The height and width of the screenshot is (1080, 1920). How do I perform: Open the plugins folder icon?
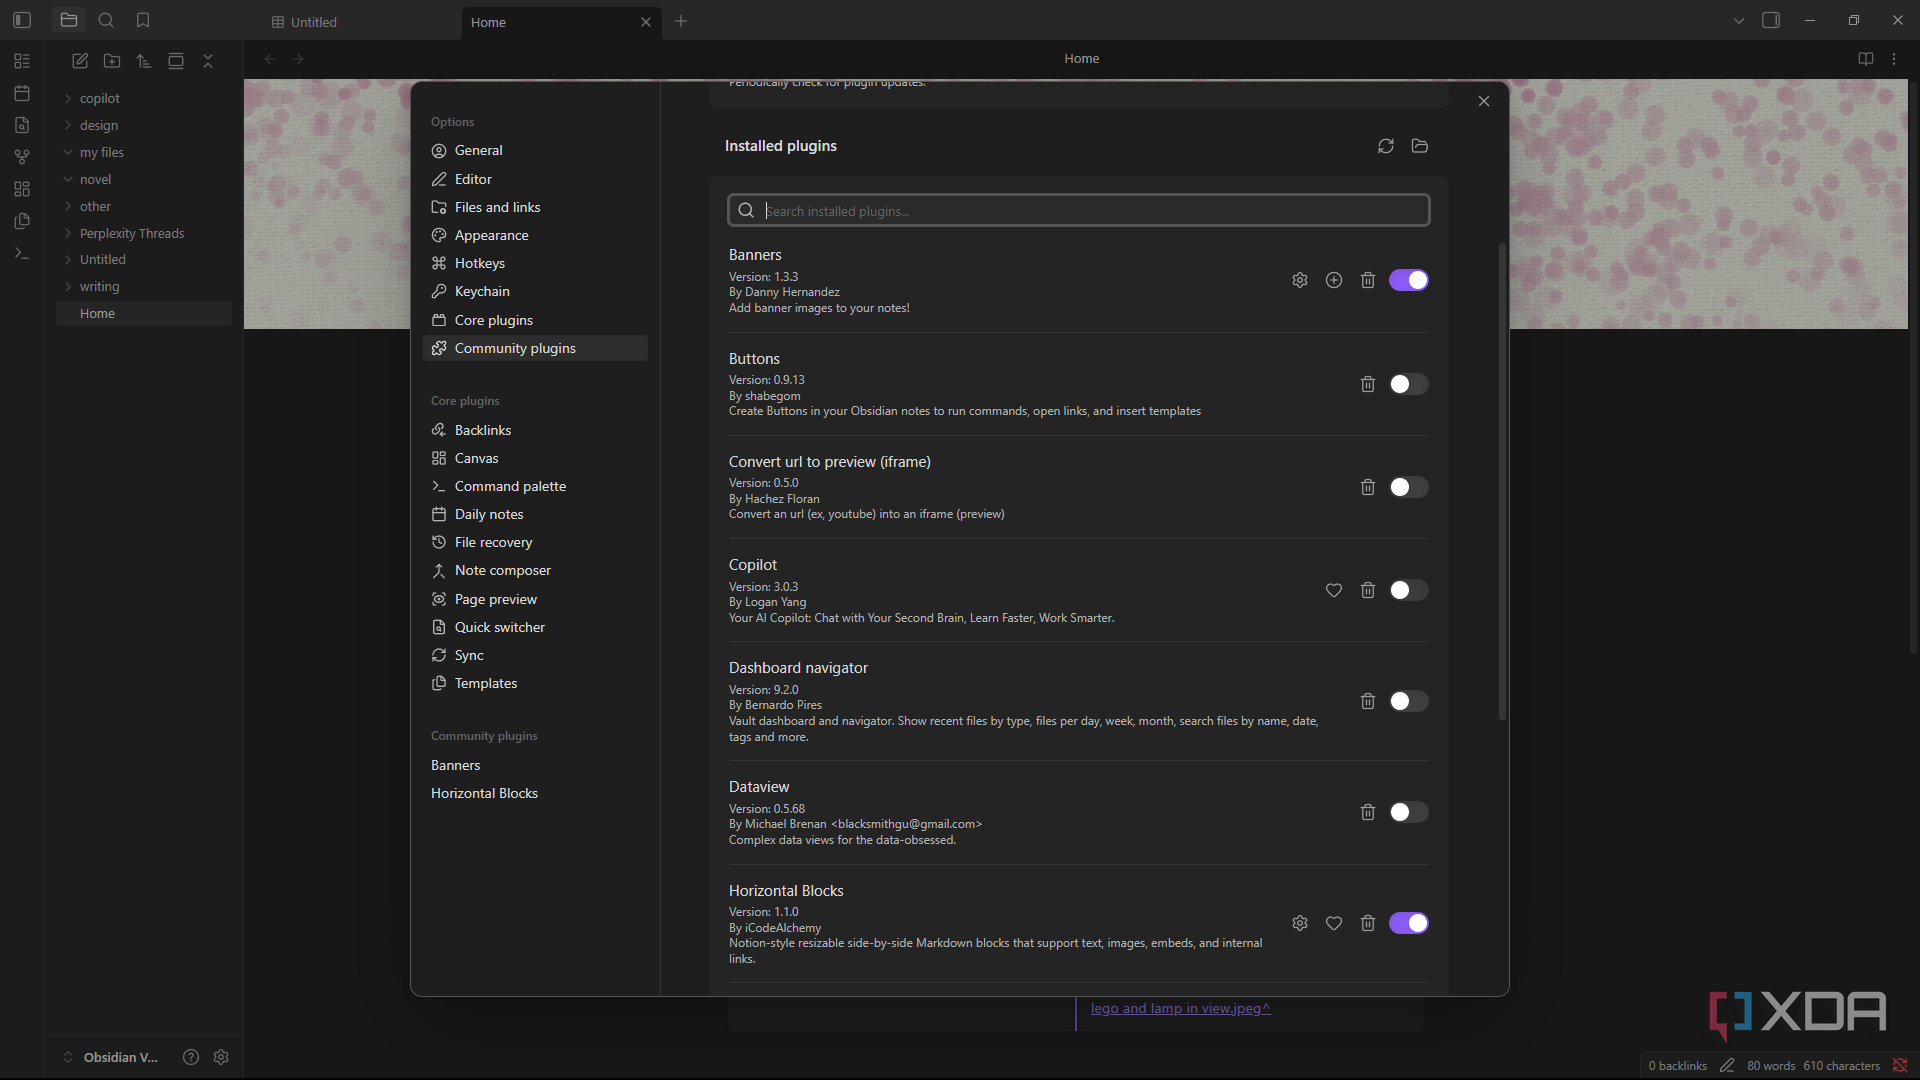1420,146
